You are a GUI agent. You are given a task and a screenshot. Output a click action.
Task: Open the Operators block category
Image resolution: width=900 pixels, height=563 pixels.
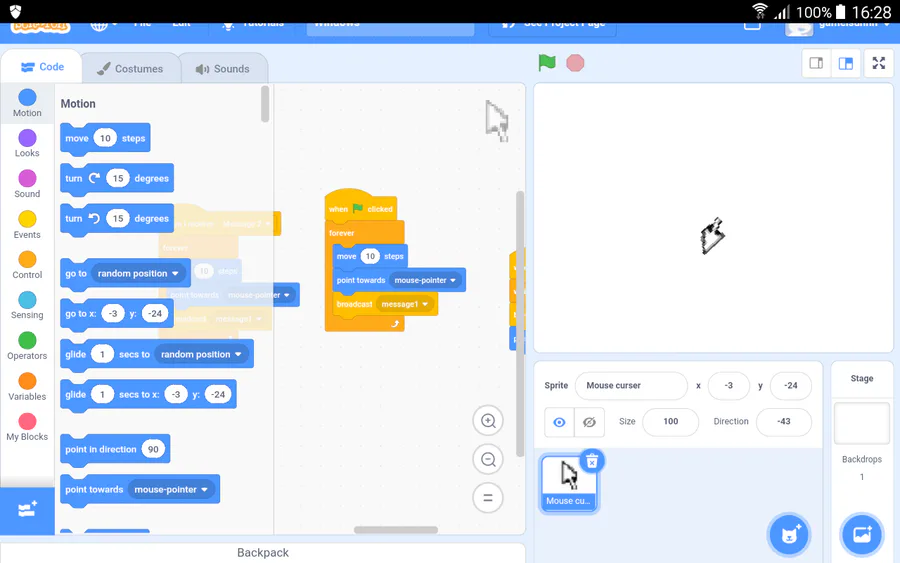pos(27,346)
